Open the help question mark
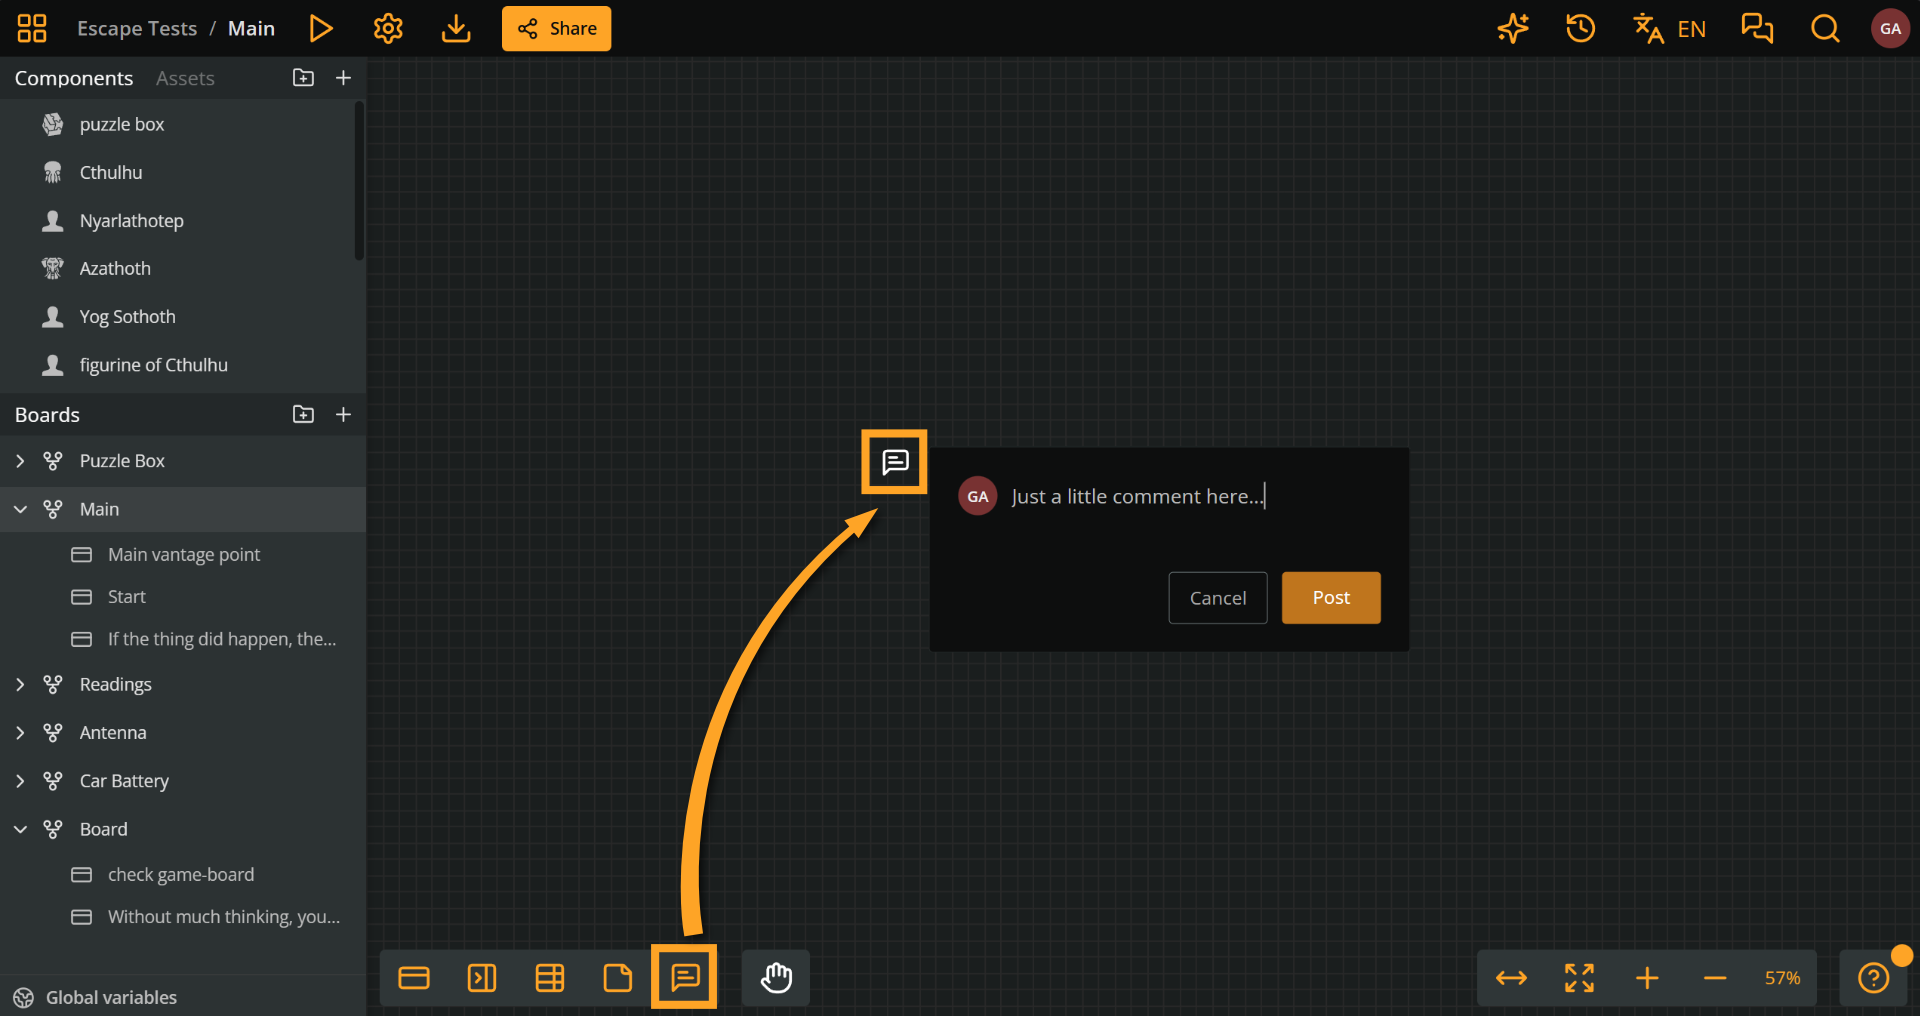The height and width of the screenshot is (1016, 1920). pos(1873,978)
